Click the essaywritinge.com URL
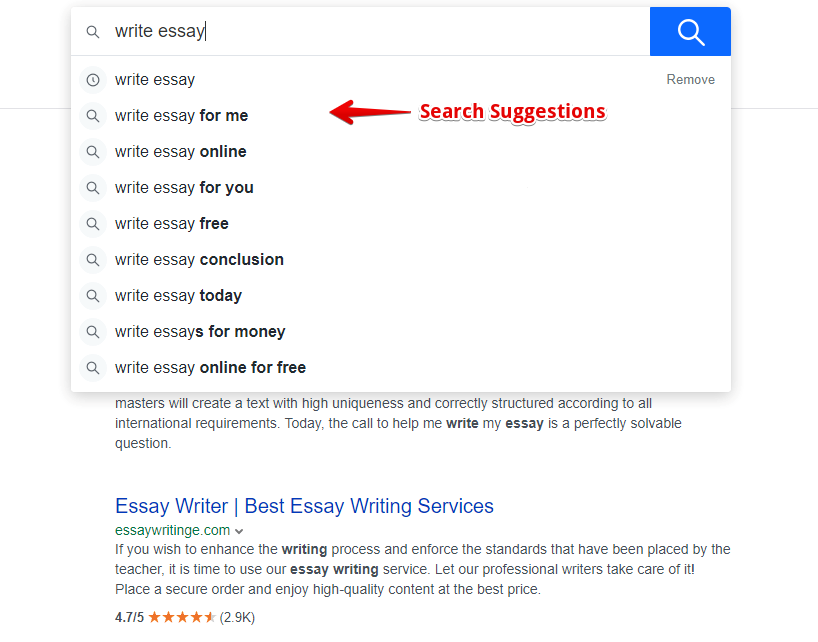Viewport: 818px width, 642px height. tap(172, 530)
